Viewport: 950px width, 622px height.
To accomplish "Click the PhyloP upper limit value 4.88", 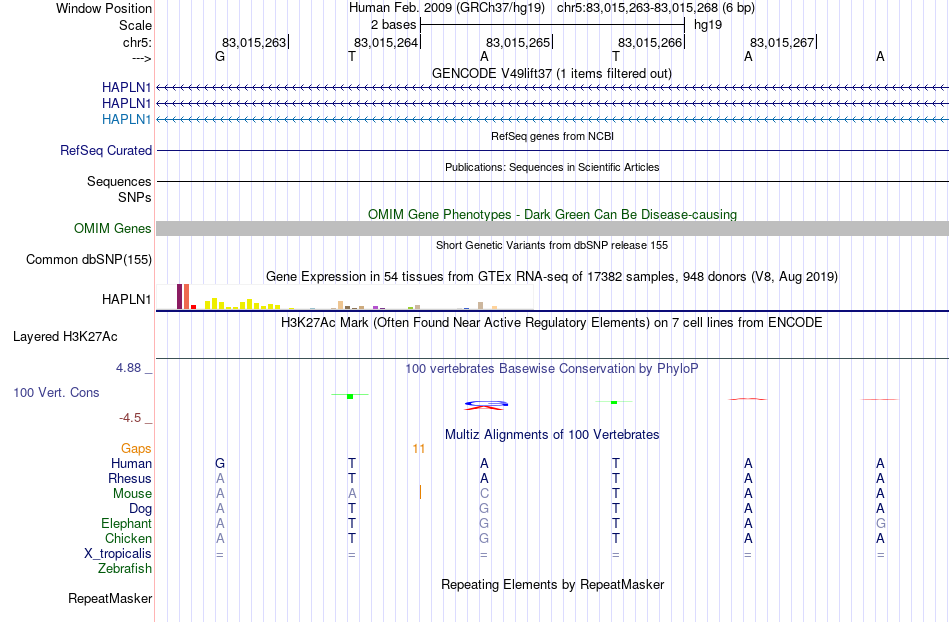I will pyautogui.click(x=128, y=368).
